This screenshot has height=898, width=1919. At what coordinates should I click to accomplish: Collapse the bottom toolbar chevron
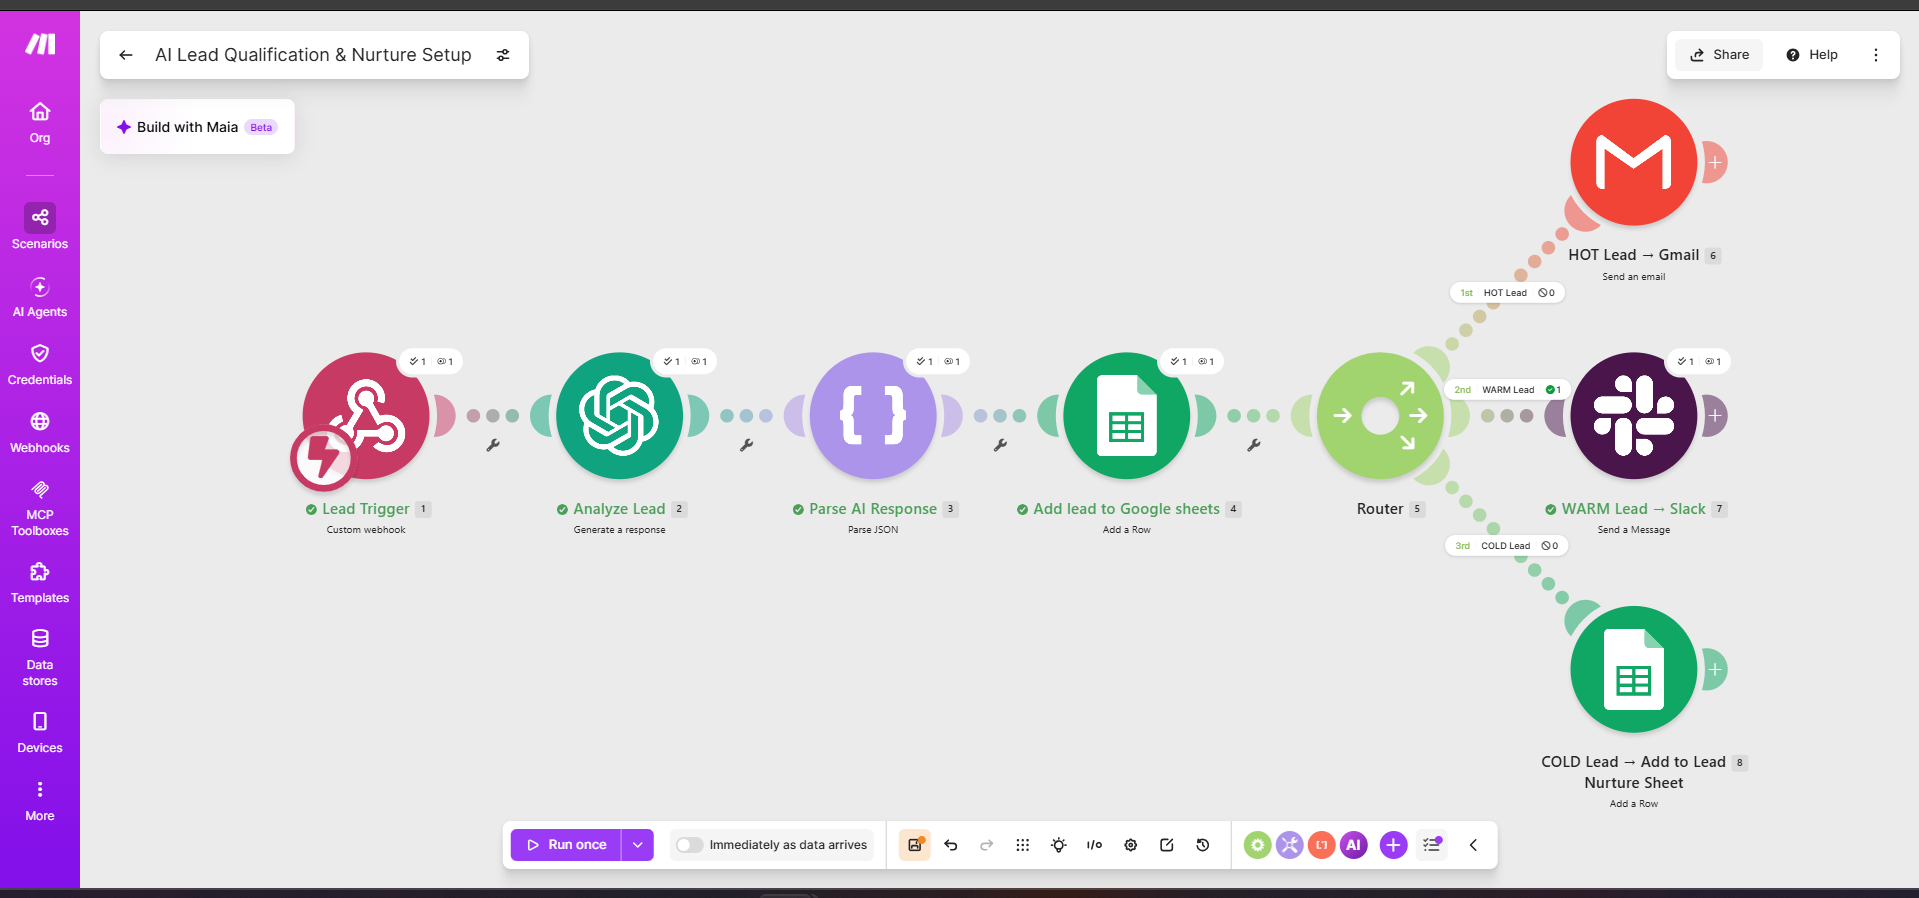click(1473, 845)
